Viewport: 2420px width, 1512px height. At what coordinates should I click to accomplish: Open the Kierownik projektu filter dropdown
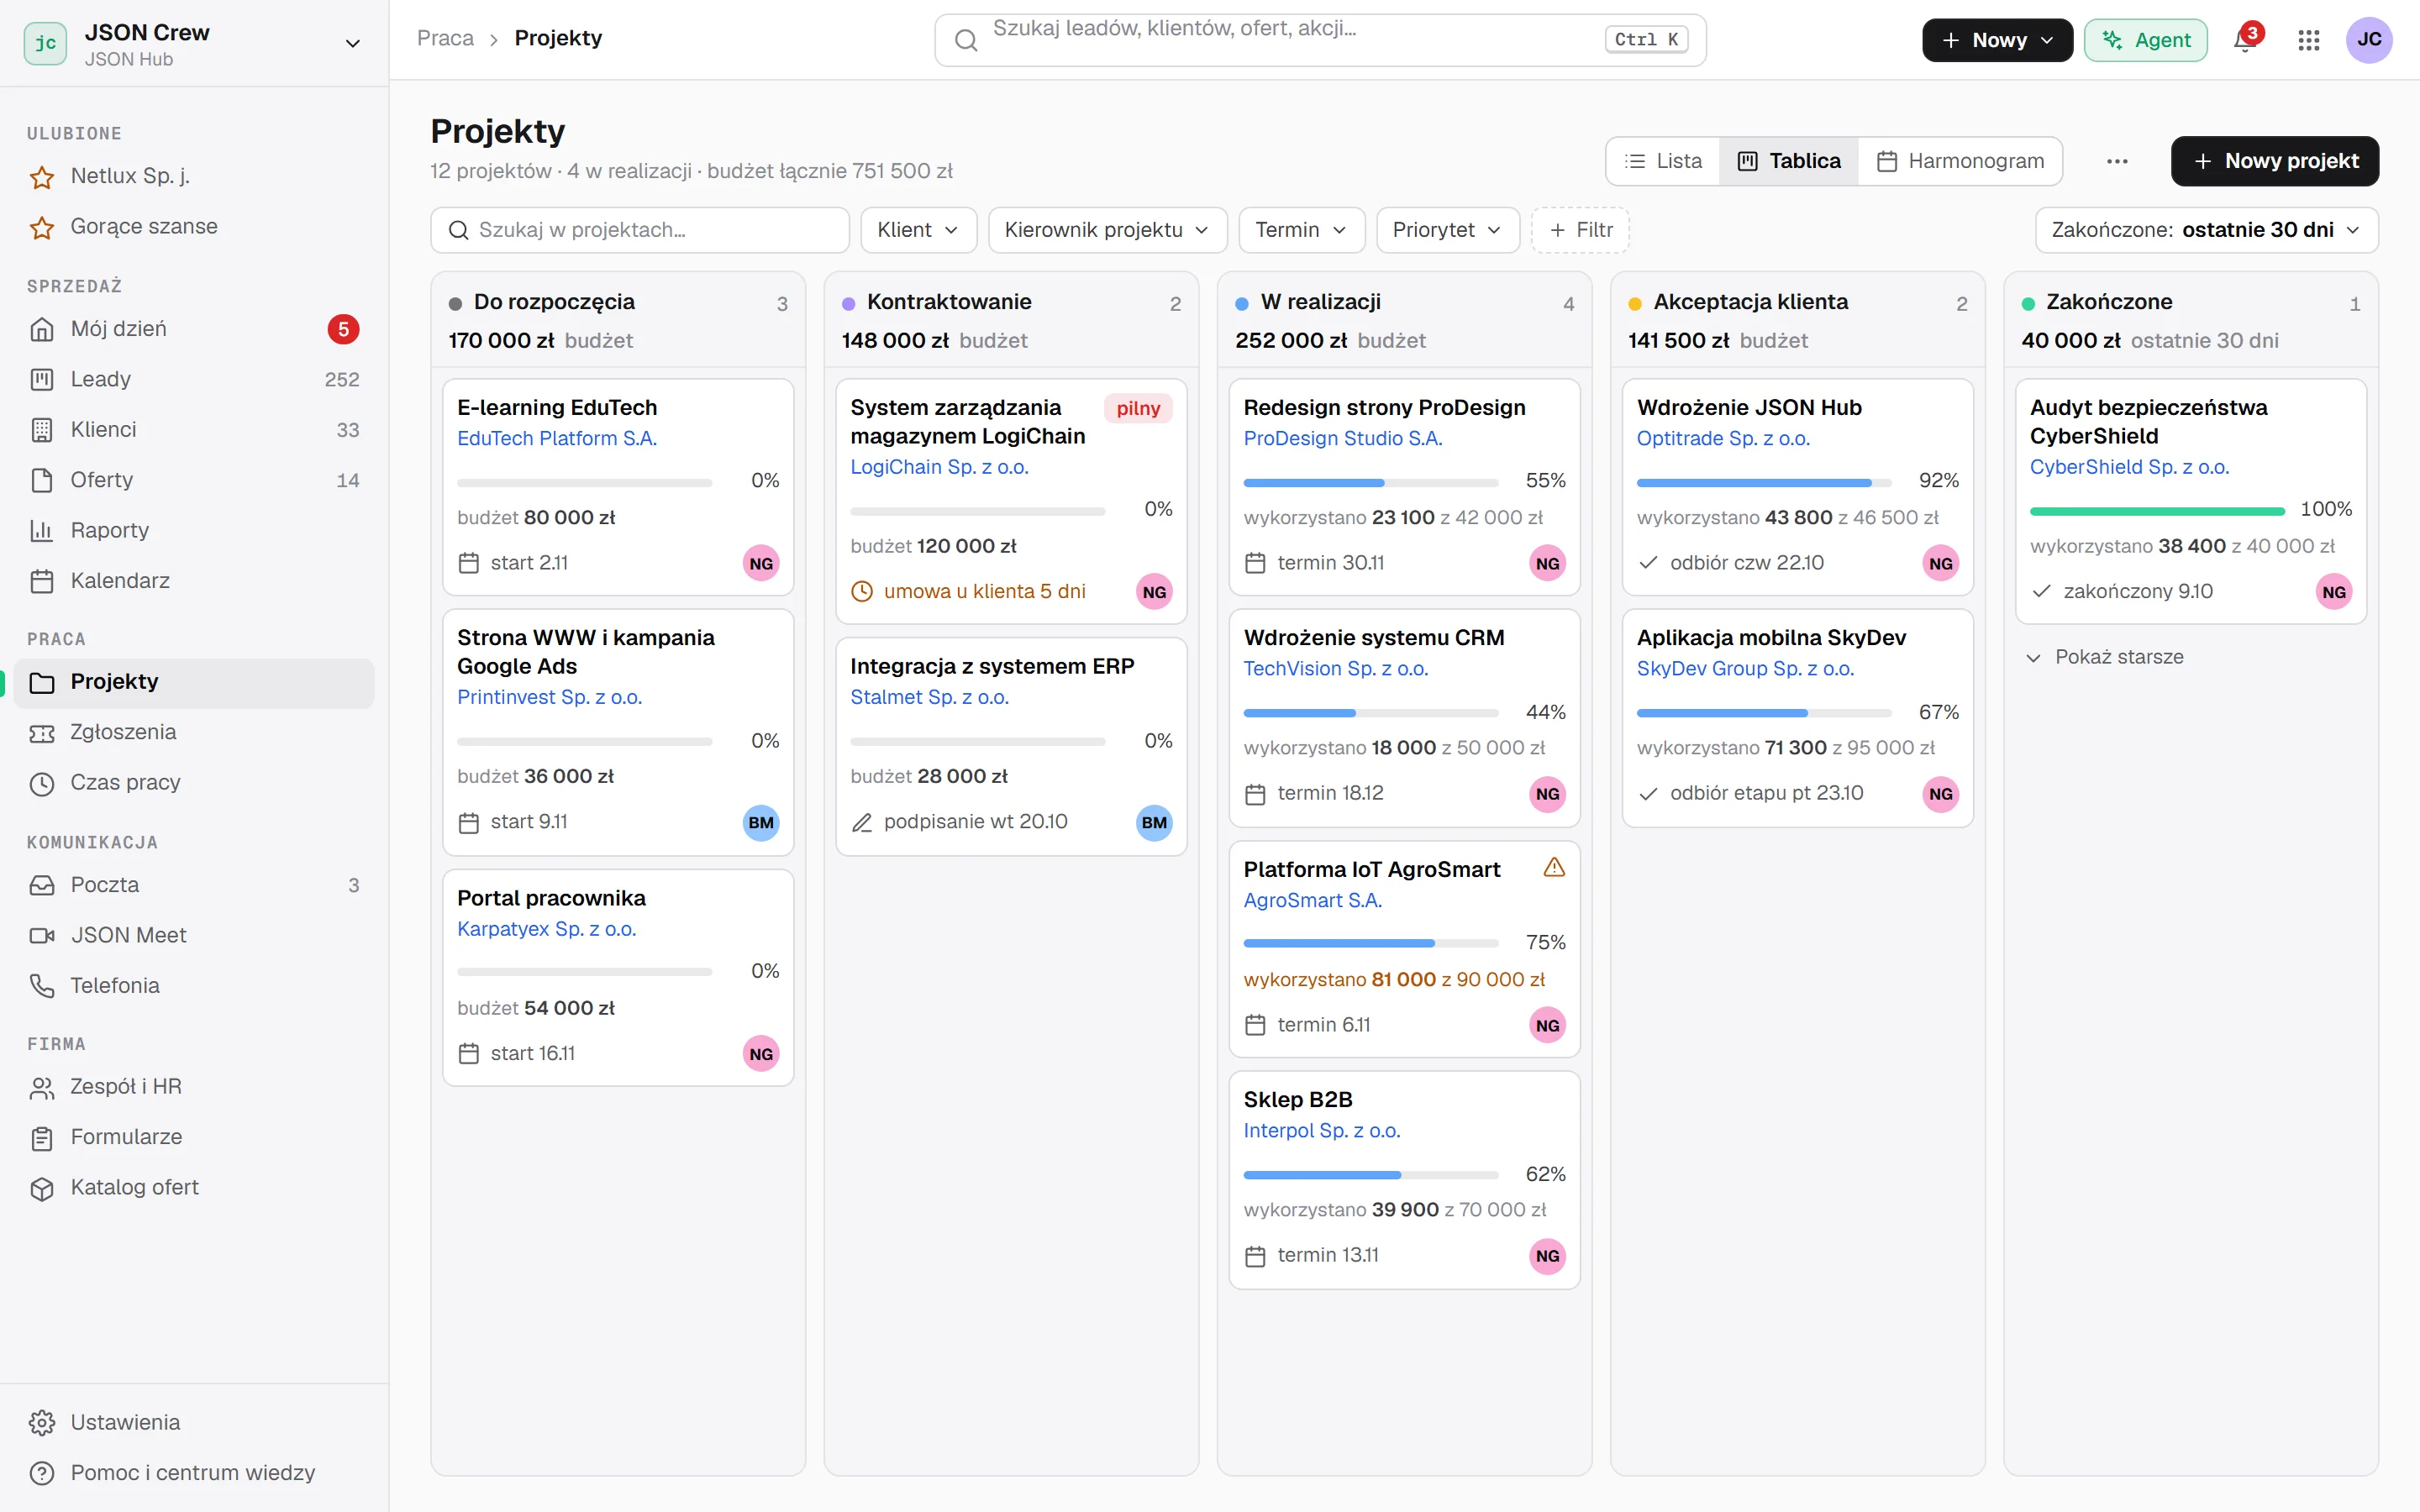(x=1107, y=230)
